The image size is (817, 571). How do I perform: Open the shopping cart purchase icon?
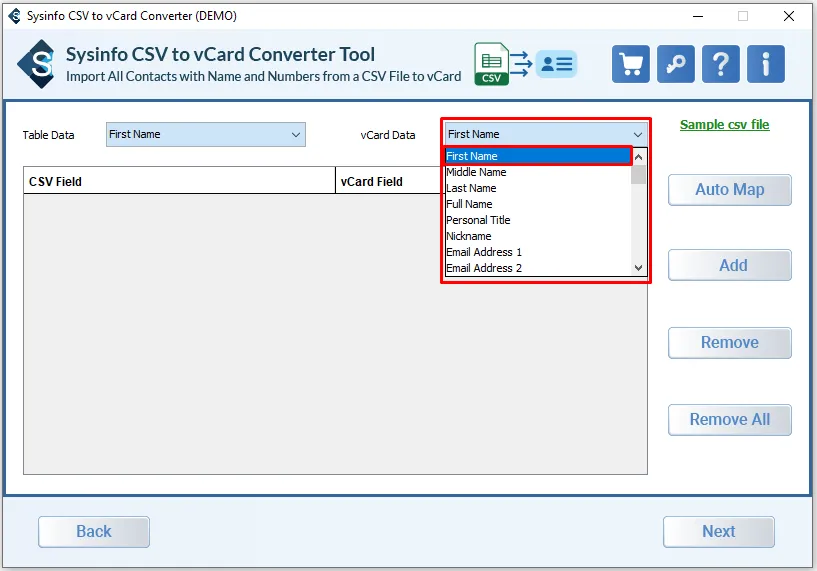pyautogui.click(x=631, y=64)
